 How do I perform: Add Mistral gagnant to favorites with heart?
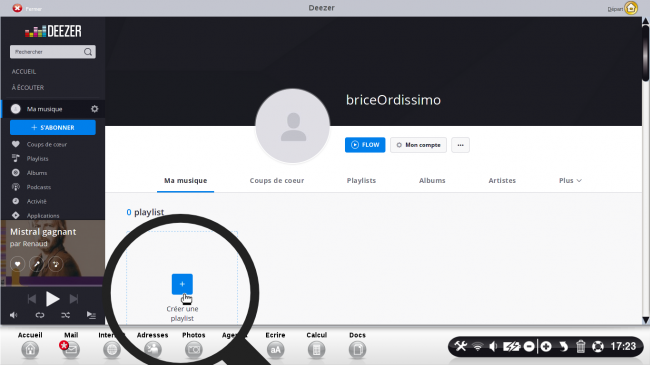pyautogui.click(x=17, y=264)
